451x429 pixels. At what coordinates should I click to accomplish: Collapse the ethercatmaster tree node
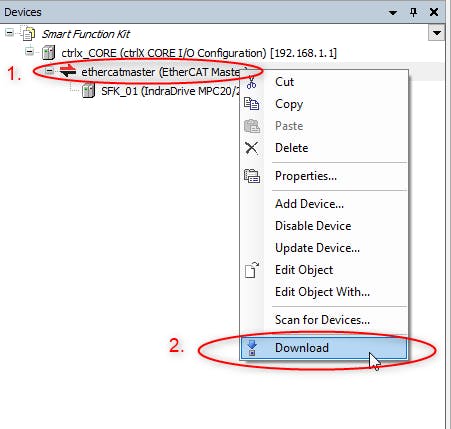pos(49,71)
